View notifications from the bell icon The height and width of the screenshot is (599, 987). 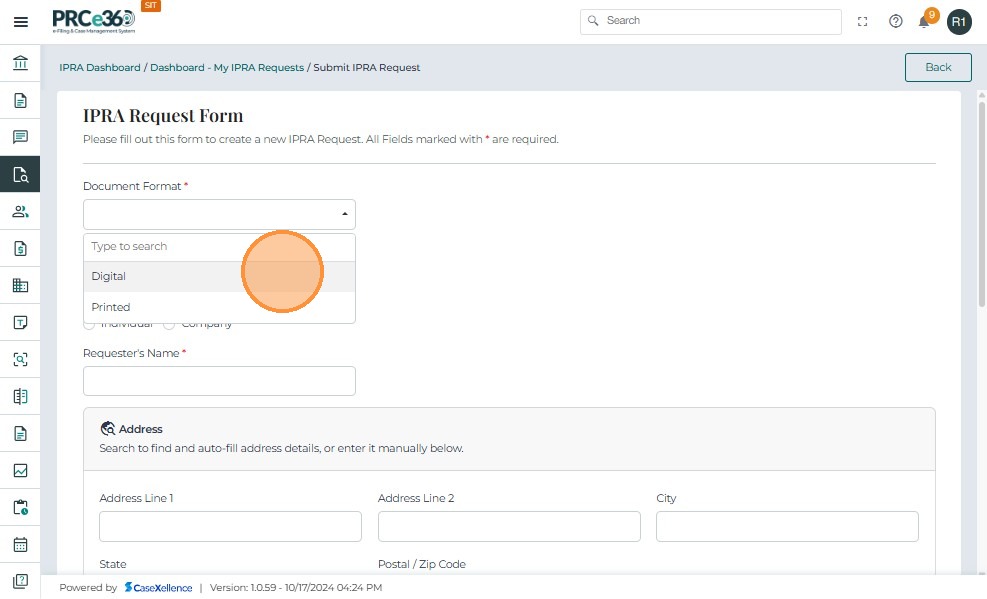[x=925, y=21]
